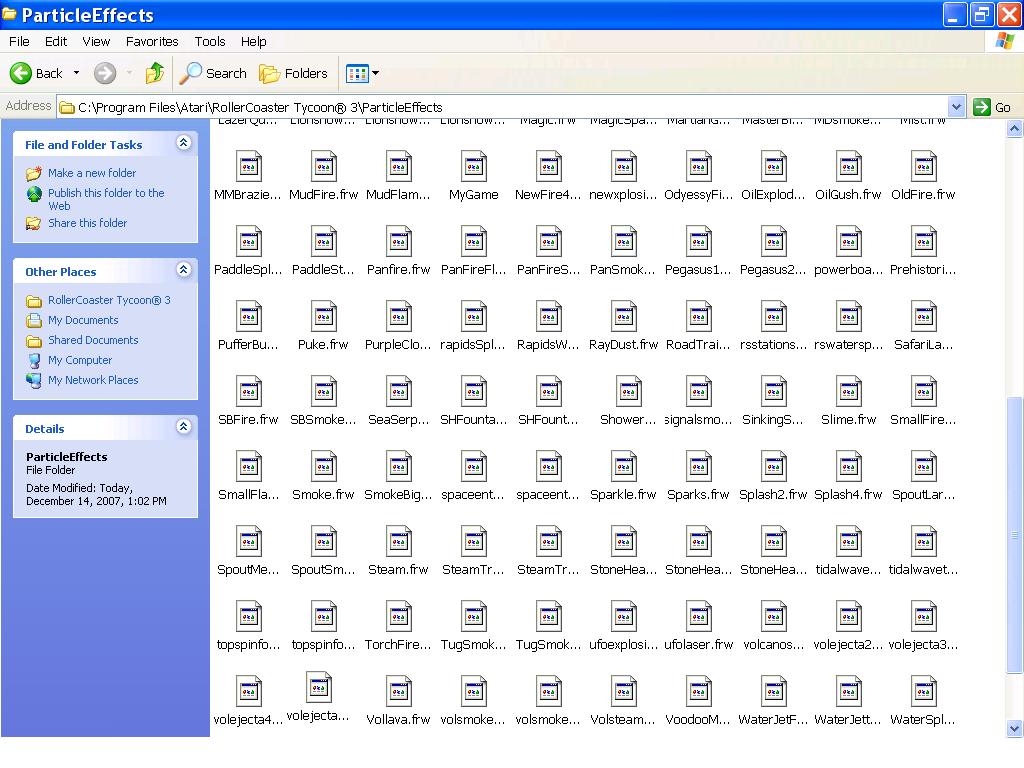This screenshot has height=768, width=1024.
Task: Click the Steam.frw file icon
Action: click(398, 542)
